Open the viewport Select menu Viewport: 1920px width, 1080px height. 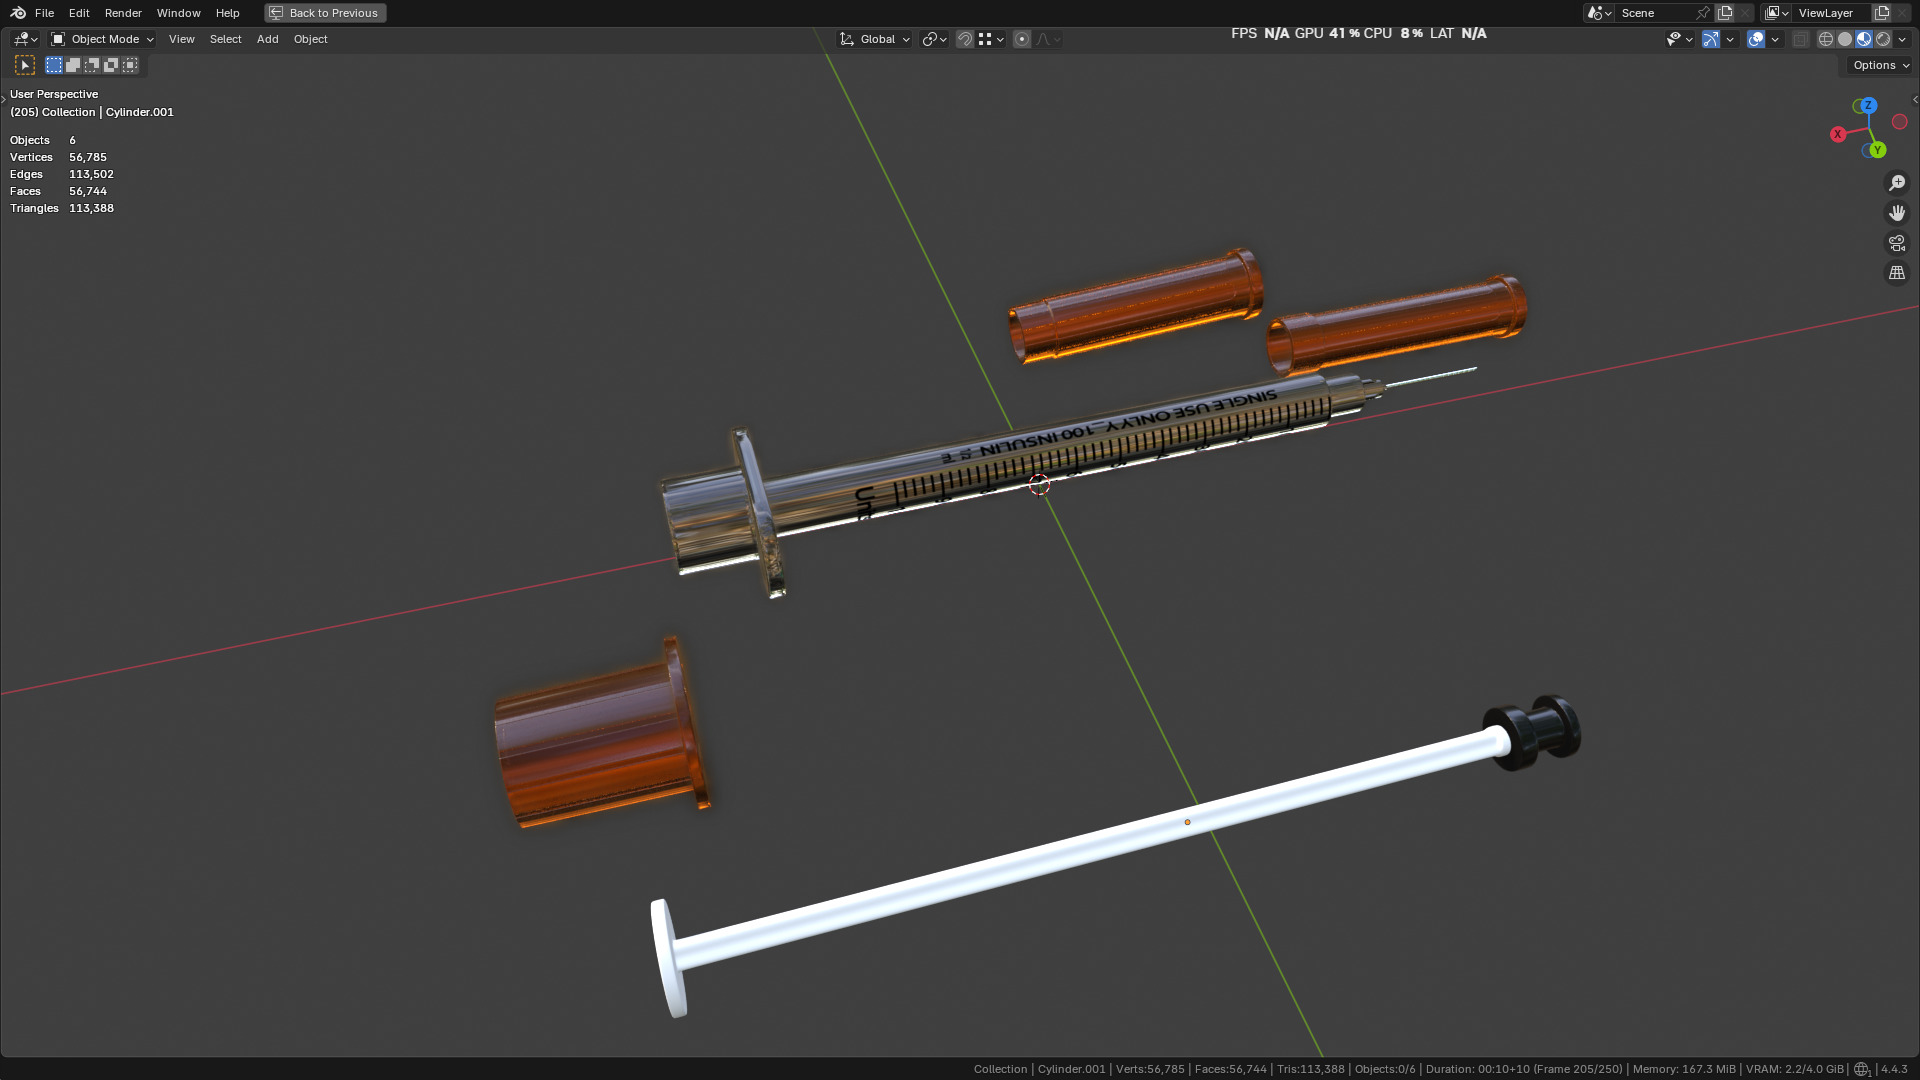click(x=225, y=39)
